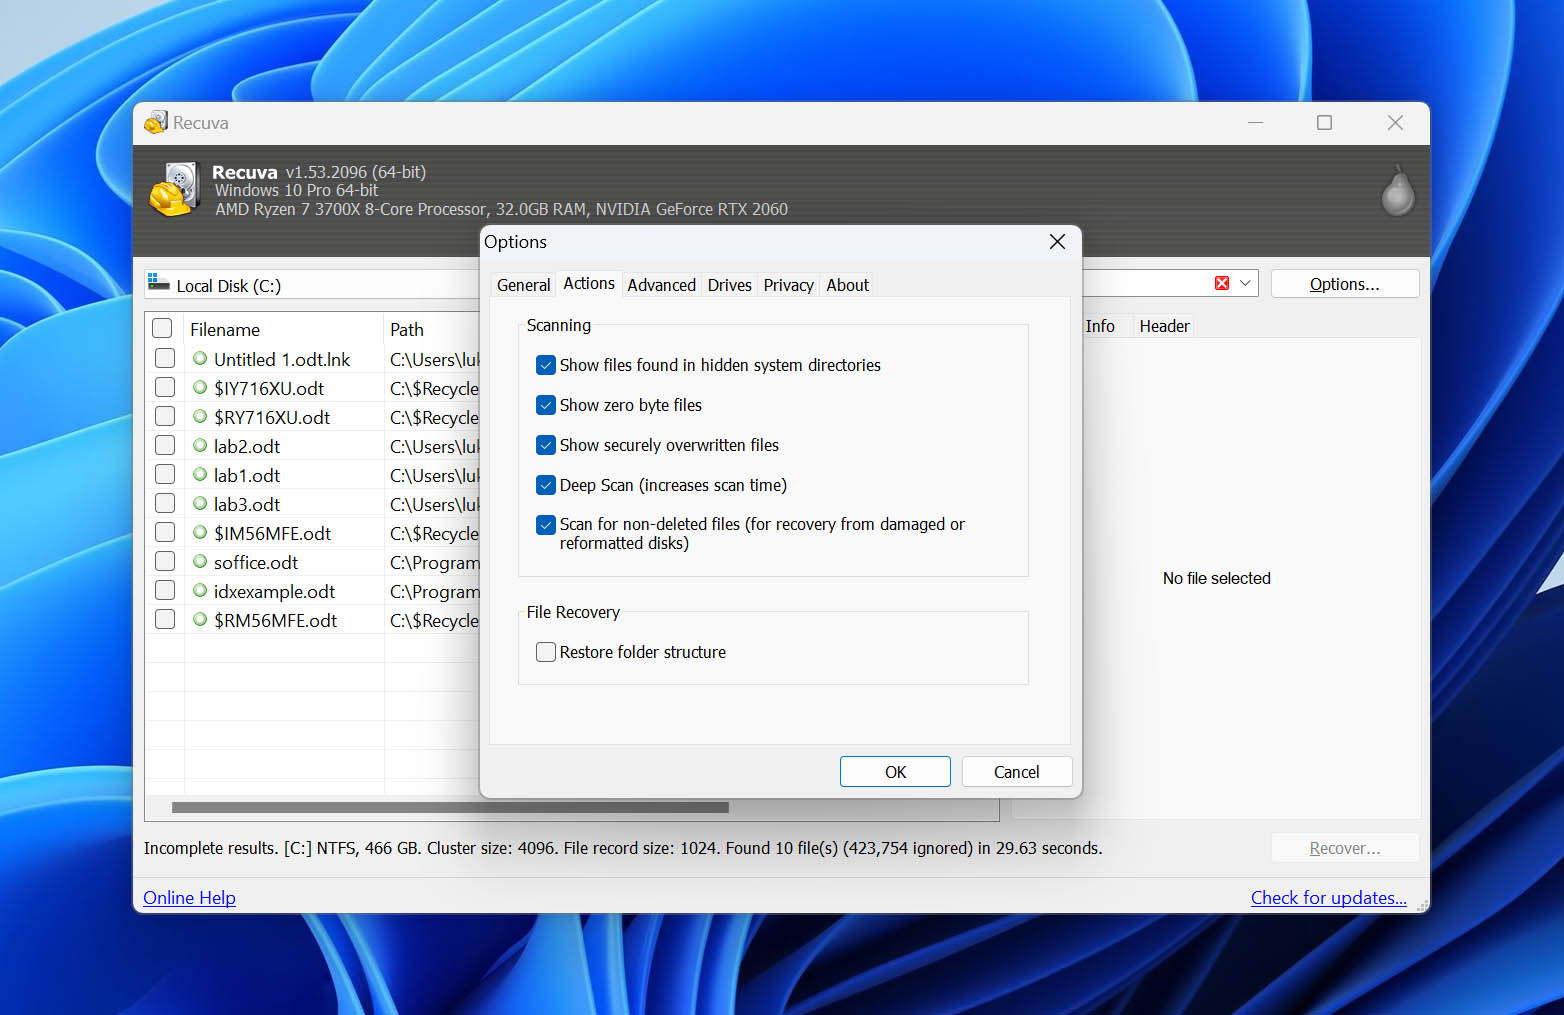Viewport: 1564px width, 1015px height.
Task: Click the red X clear filter icon
Action: coord(1221,284)
